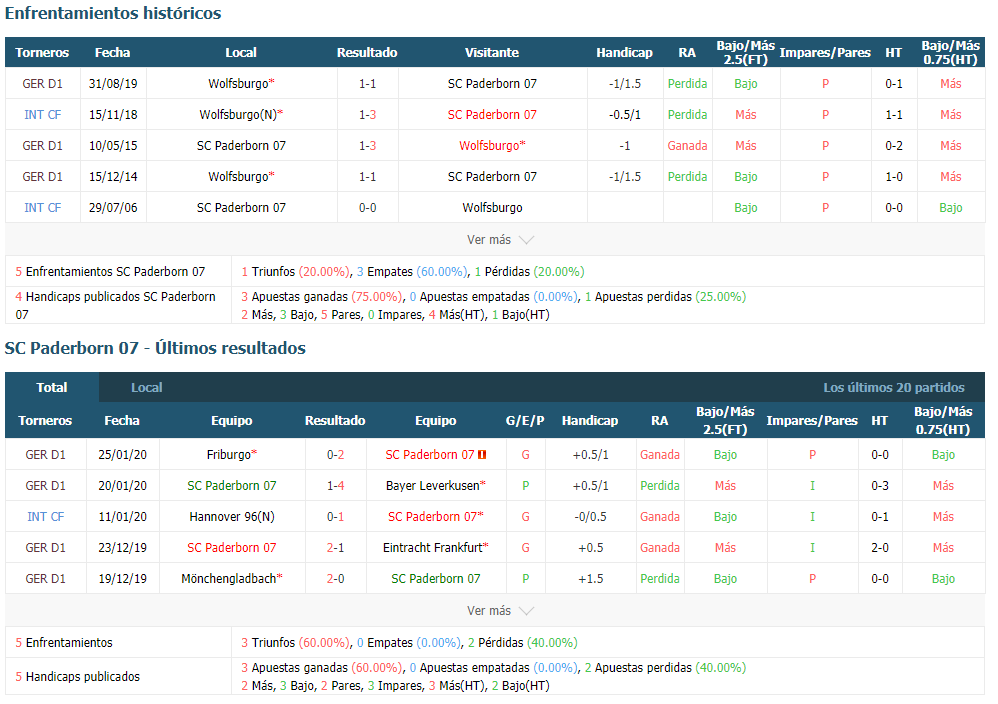Open result 1-1 of 31/08/19 match

coord(367,83)
